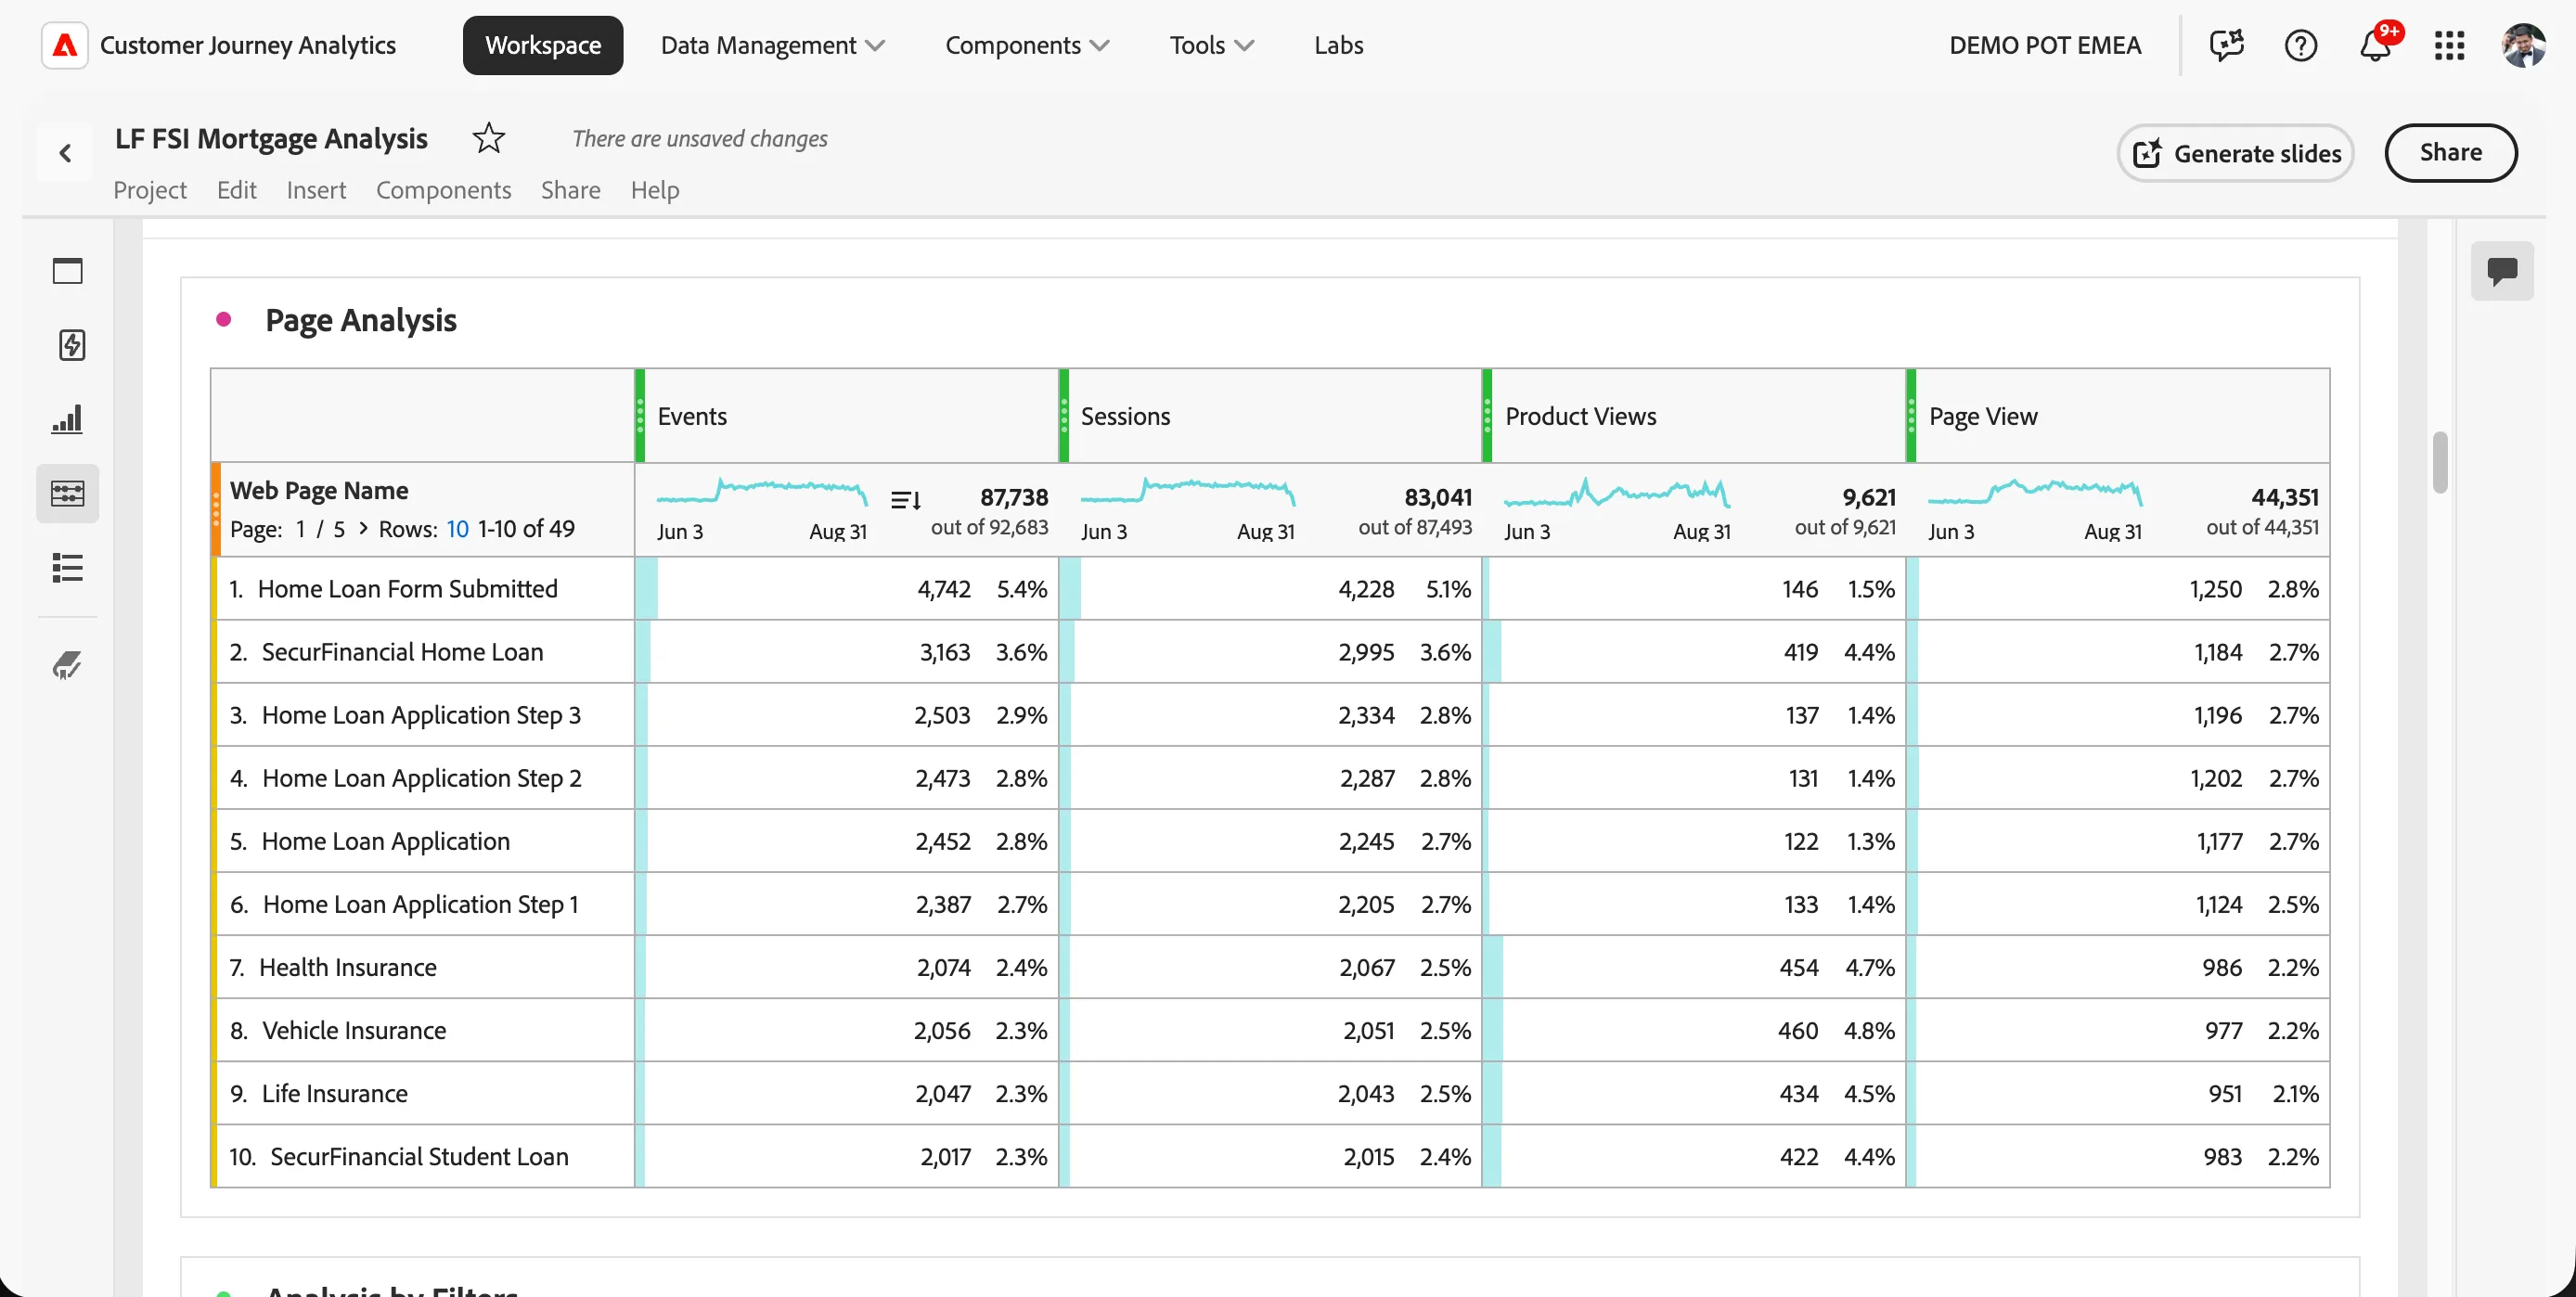Image resolution: width=2576 pixels, height=1297 pixels.
Task: Open the Components list icon in rail
Action: tap(68, 567)
